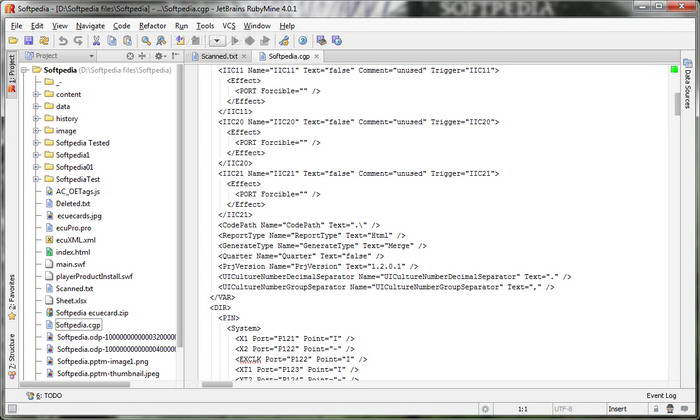Expand the Softpedia Tested folder

(37, 143)
